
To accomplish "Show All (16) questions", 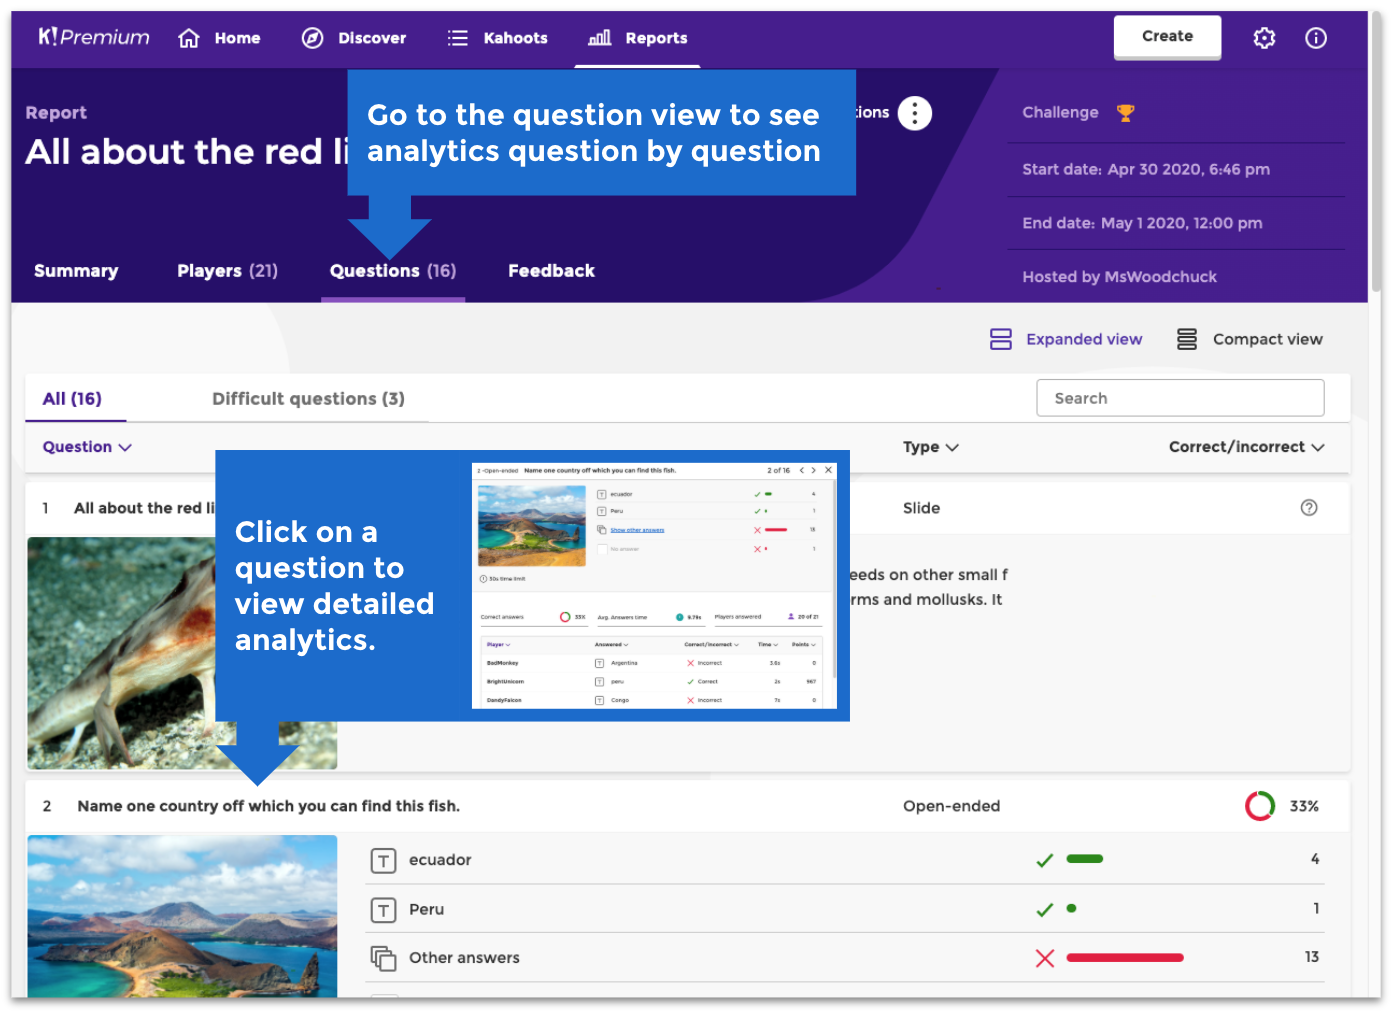I will tap(72, 399).
